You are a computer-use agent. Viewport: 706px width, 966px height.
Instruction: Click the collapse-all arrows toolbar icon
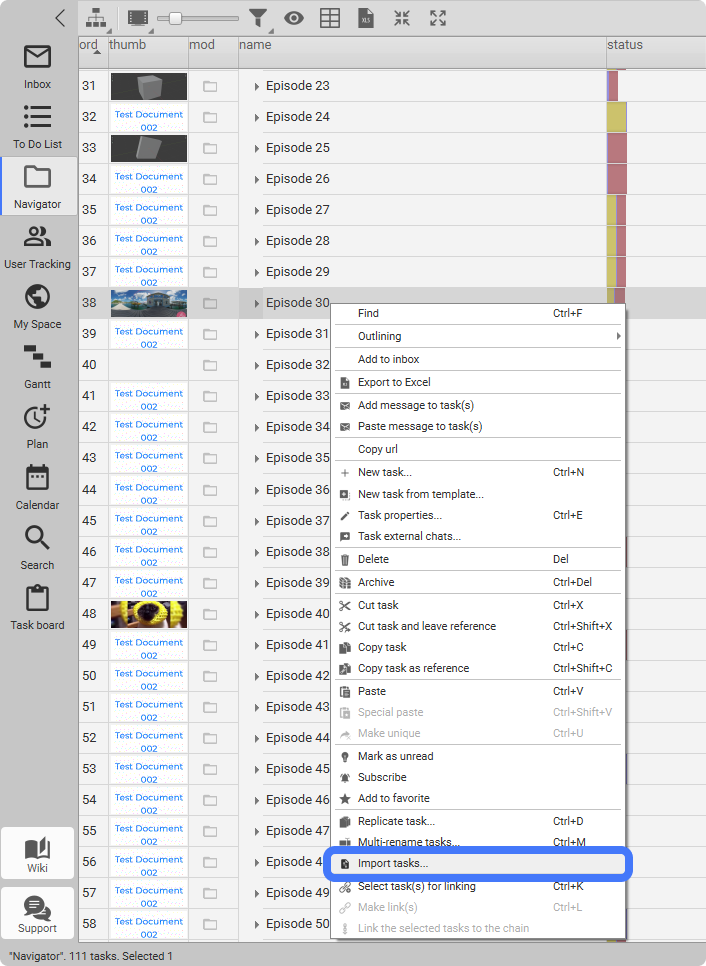tap(402, 18)
